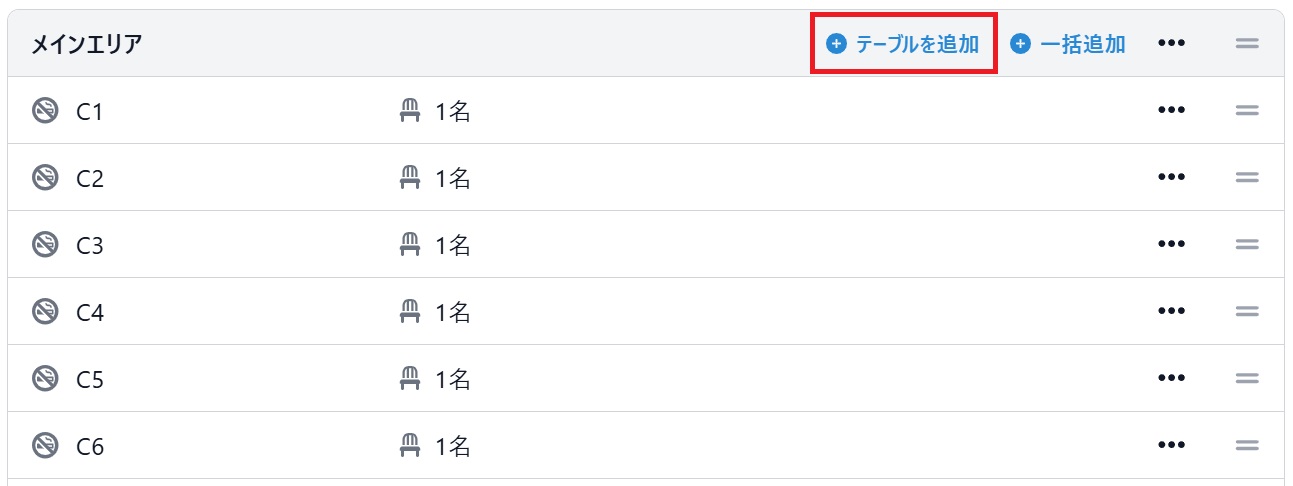Open the メインエリア three-dot menu
1293x486 pixels.
tap(1171, 44)
